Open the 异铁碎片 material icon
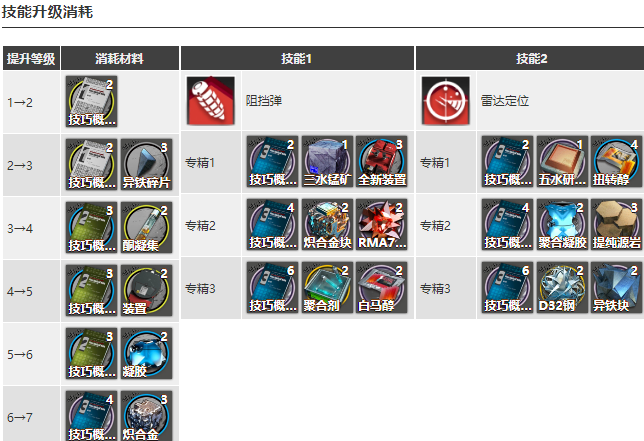The width and height of the screenshot is (644, 441). click(x=146, y=164)
